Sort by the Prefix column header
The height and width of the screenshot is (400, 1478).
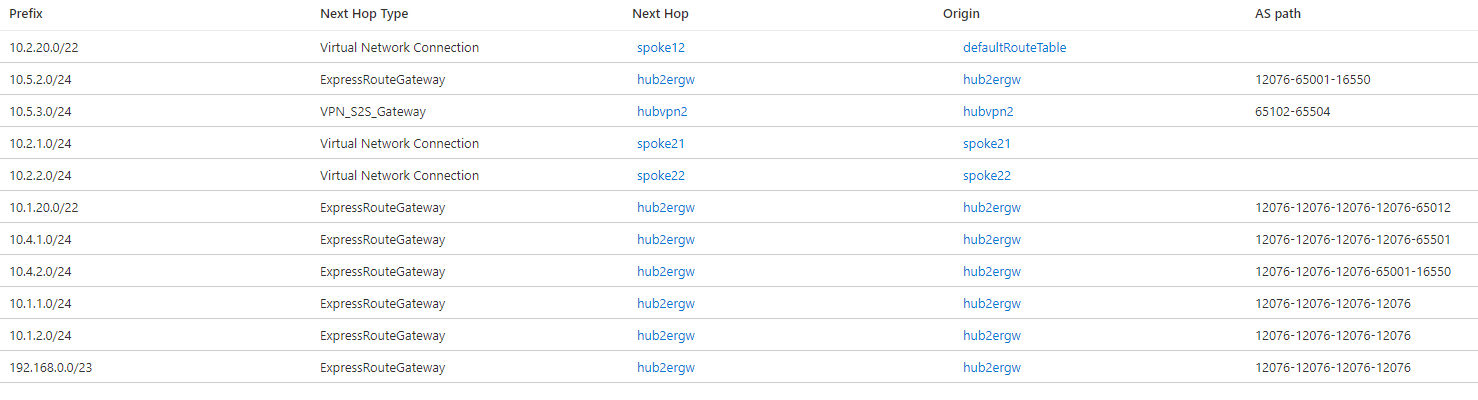pyautogui.click(x=26, y=14)
